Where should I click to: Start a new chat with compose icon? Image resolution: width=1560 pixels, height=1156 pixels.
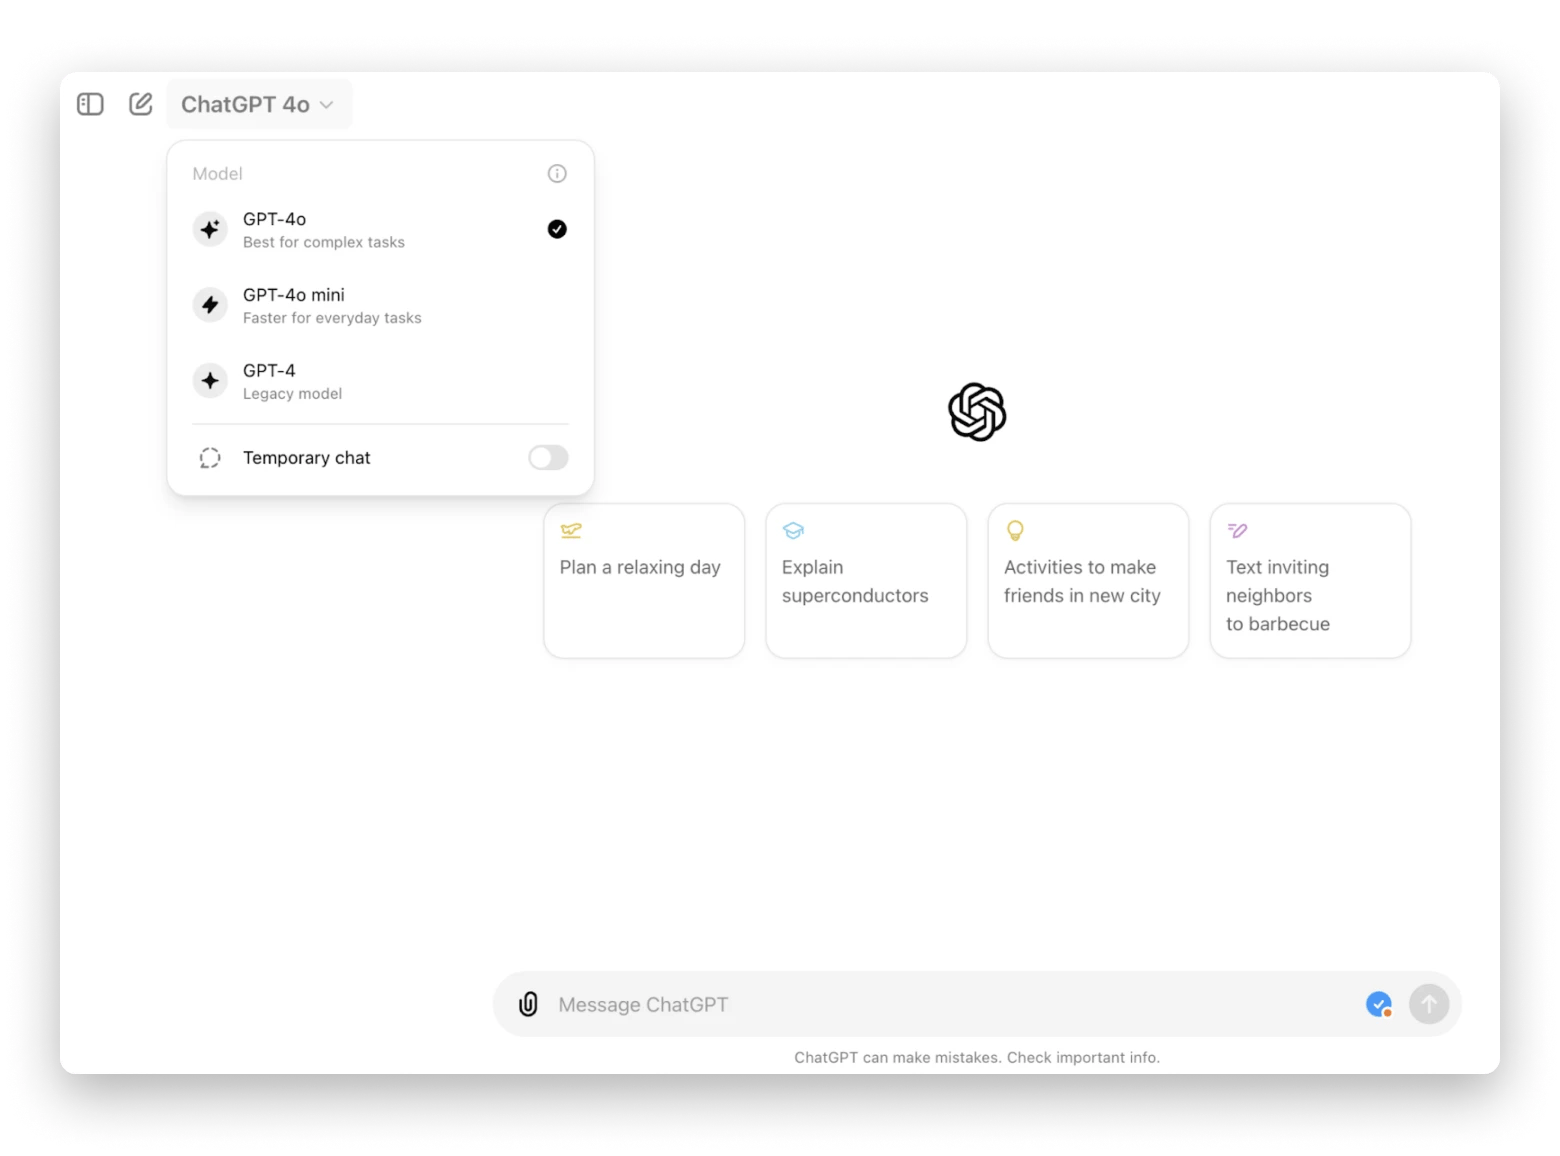point(141,104)
